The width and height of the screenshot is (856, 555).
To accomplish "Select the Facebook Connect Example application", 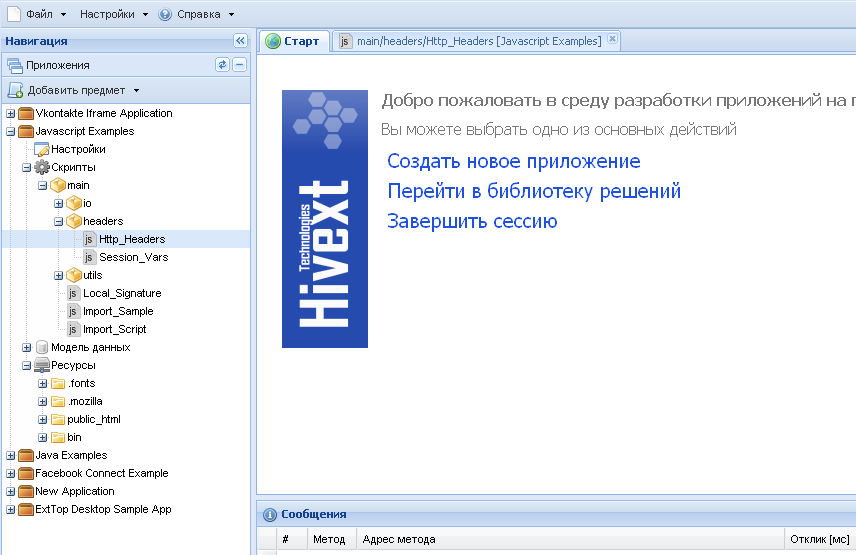I will pyautogui.click(x=102, y=473).
